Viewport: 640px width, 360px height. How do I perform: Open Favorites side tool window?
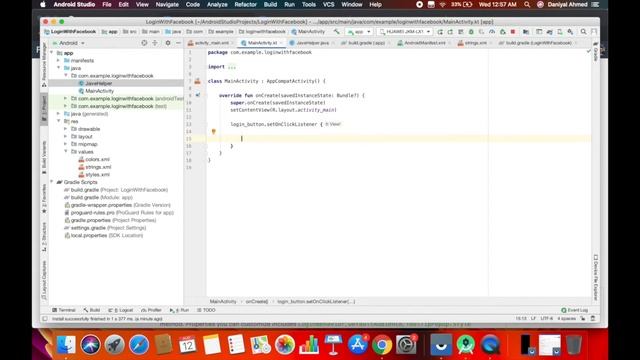[x=44, y=198]
